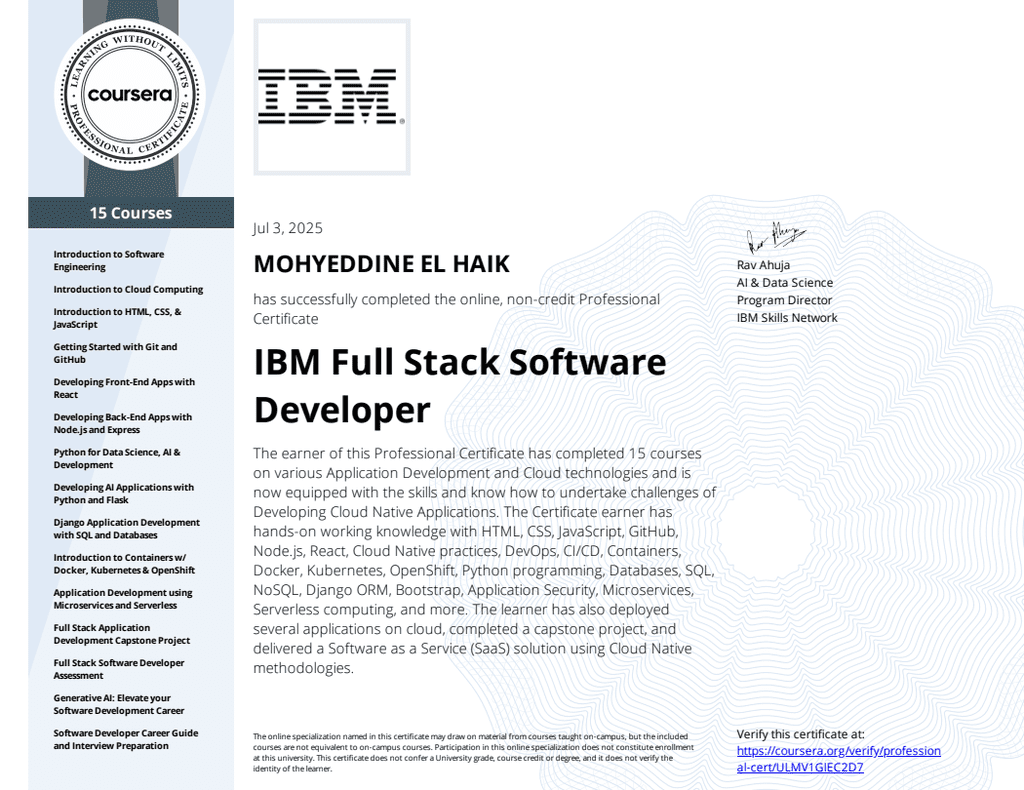Click 'Verify this certificate at:' label
The width and height of the screenshot is (1024, 790).
[801, 735]
